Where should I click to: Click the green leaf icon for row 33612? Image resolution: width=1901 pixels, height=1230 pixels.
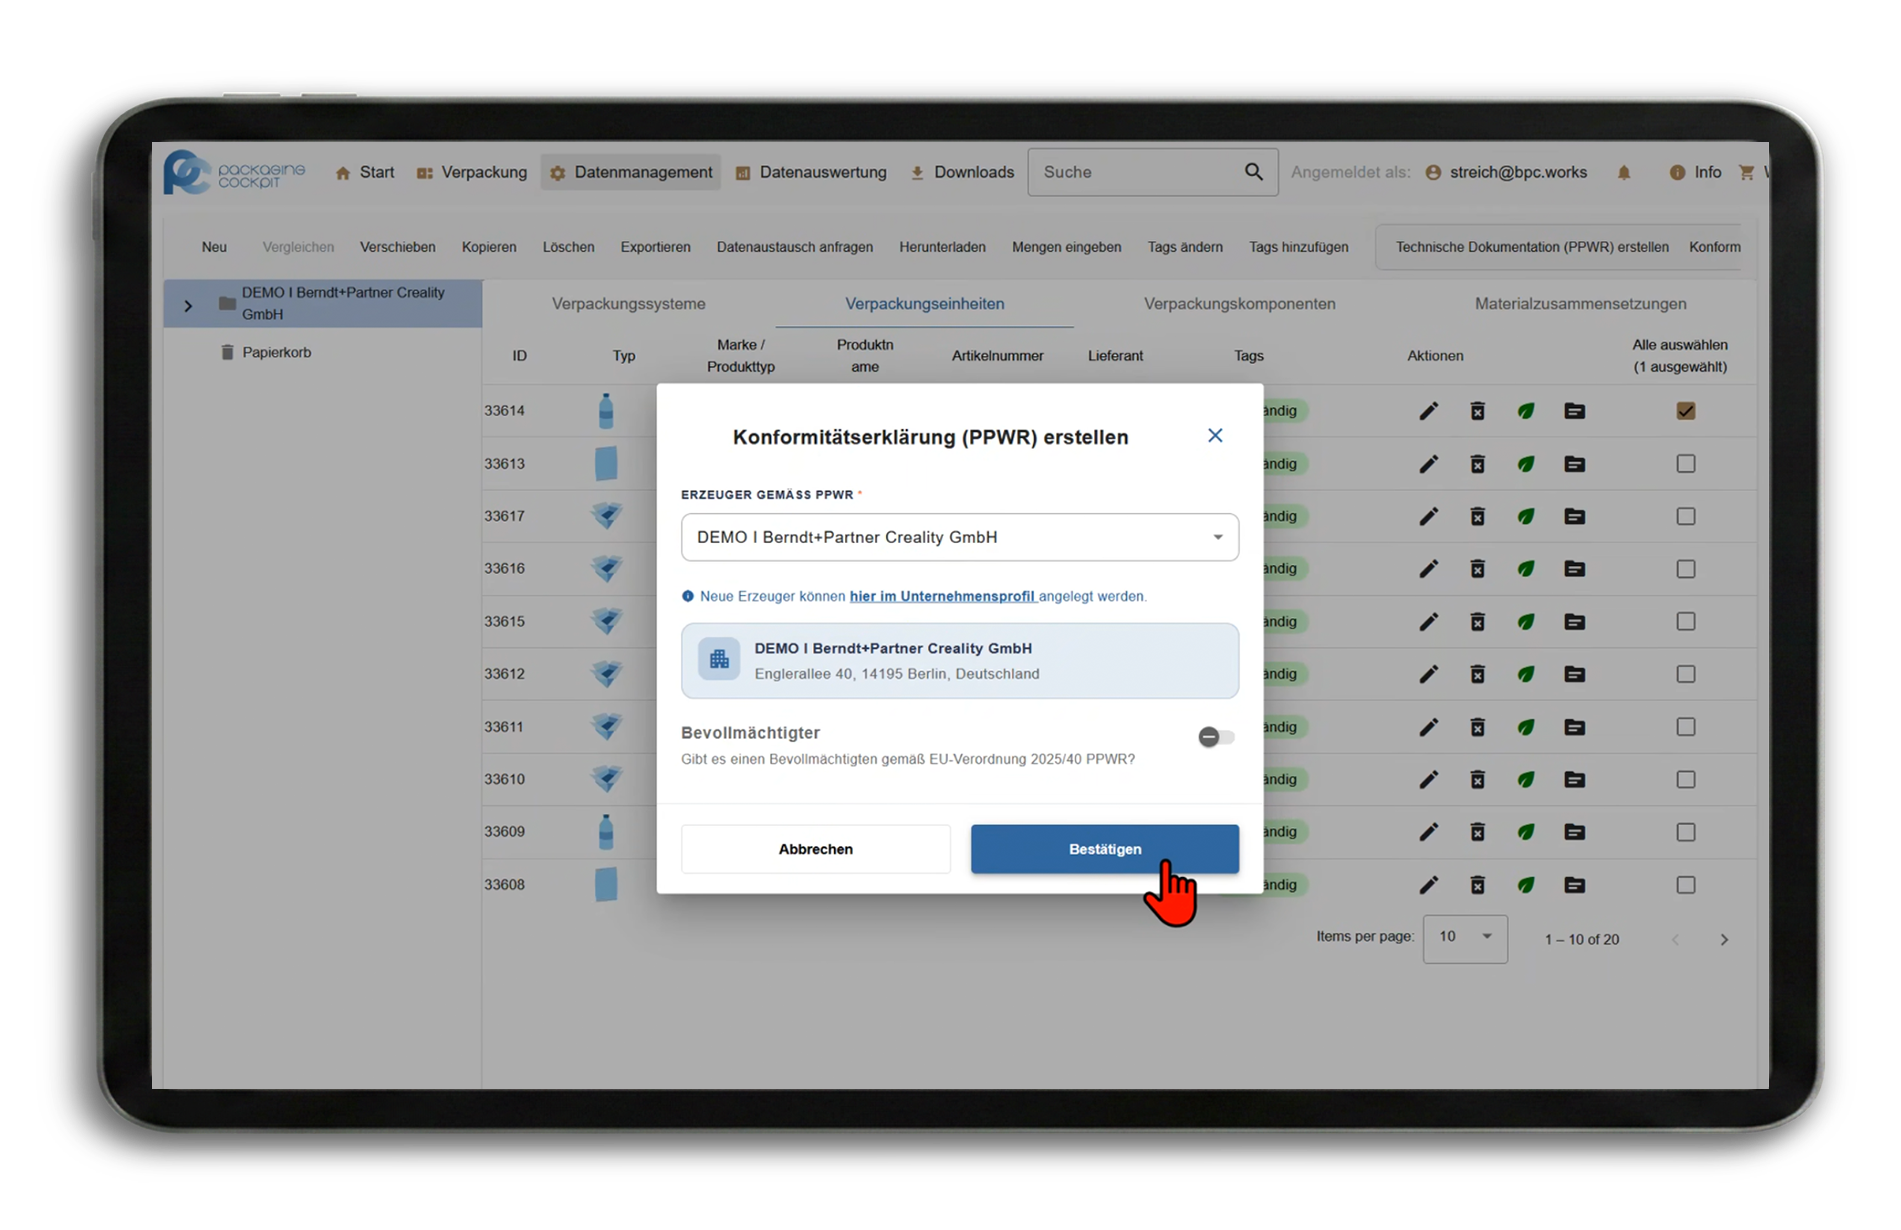pos(1526,674)
